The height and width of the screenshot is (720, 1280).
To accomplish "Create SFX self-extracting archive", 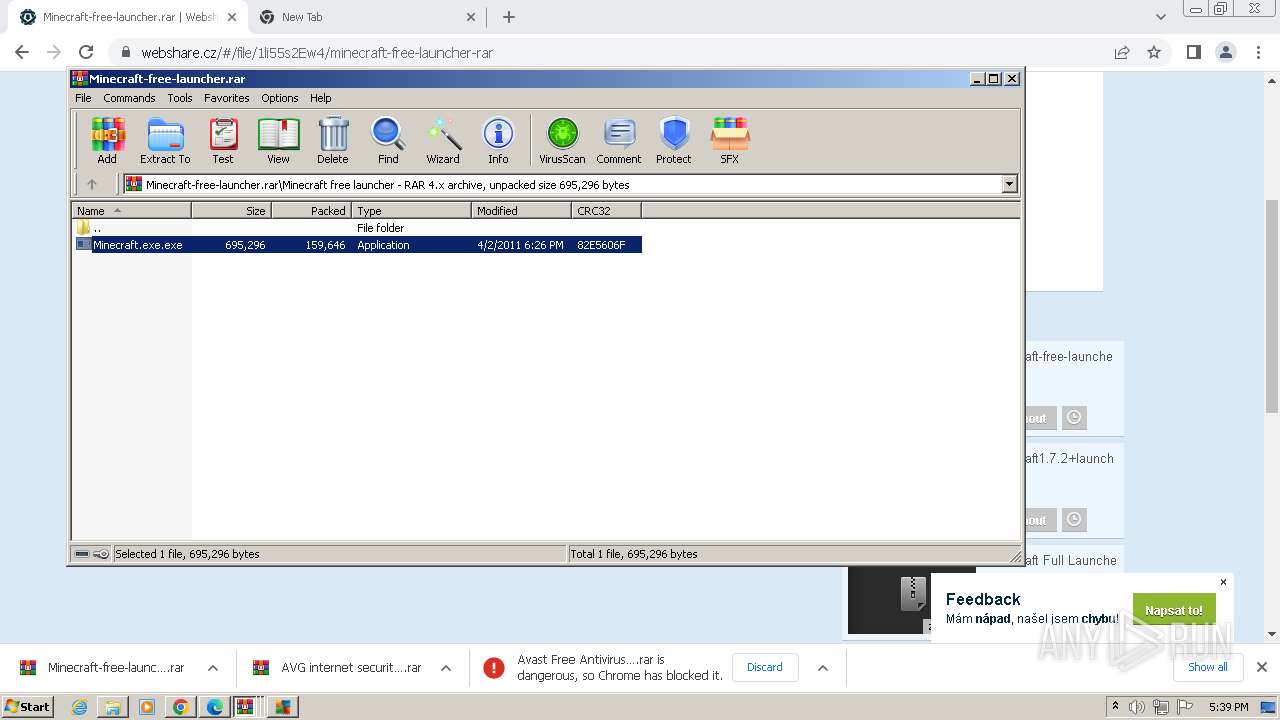I will pos(730,140).
